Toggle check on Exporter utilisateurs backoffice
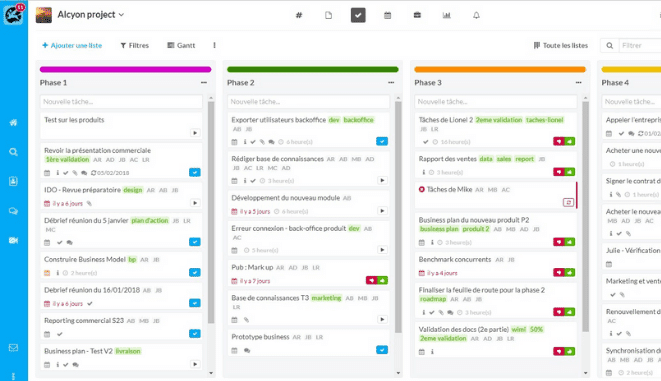Screen dimensions: 661x381 (382, 142)
